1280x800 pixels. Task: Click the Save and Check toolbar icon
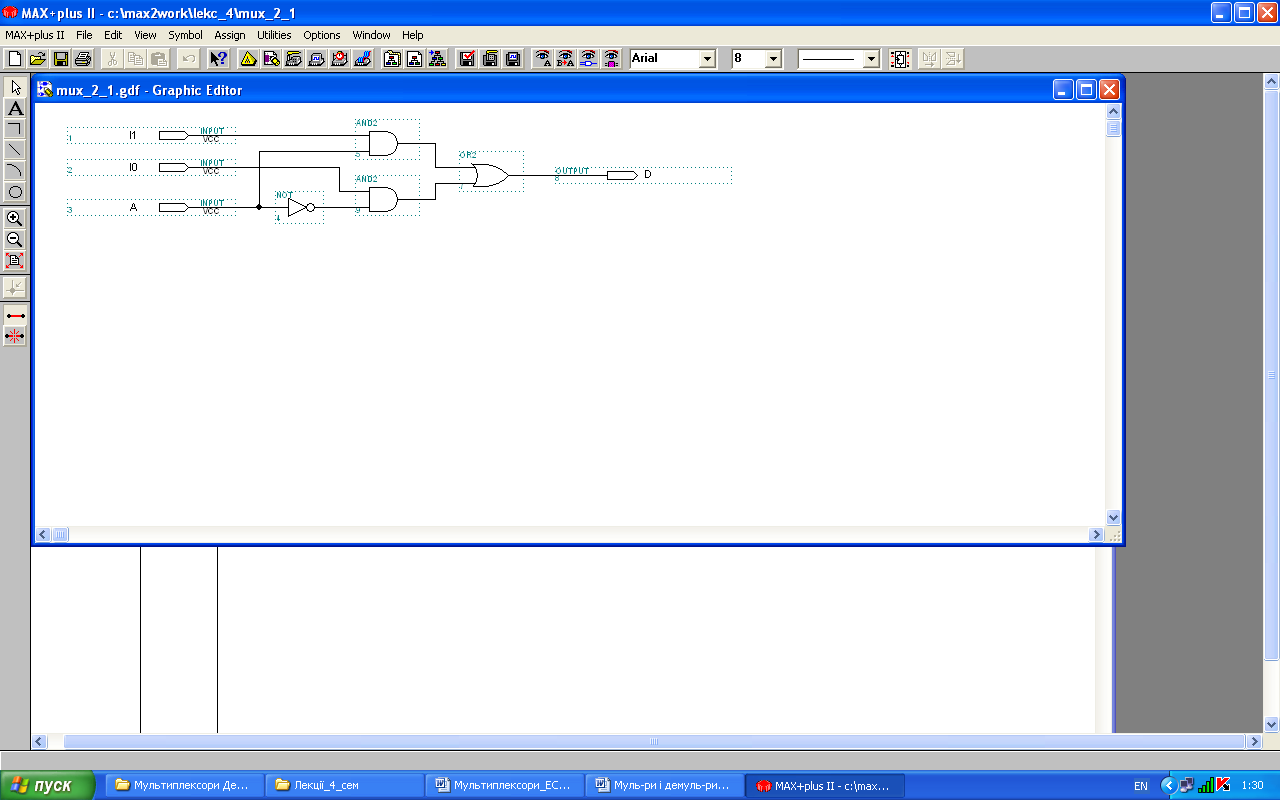(x=467, y=59)
